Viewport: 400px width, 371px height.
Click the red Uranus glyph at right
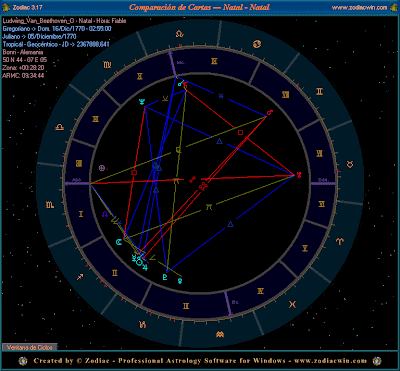point(298,175)
